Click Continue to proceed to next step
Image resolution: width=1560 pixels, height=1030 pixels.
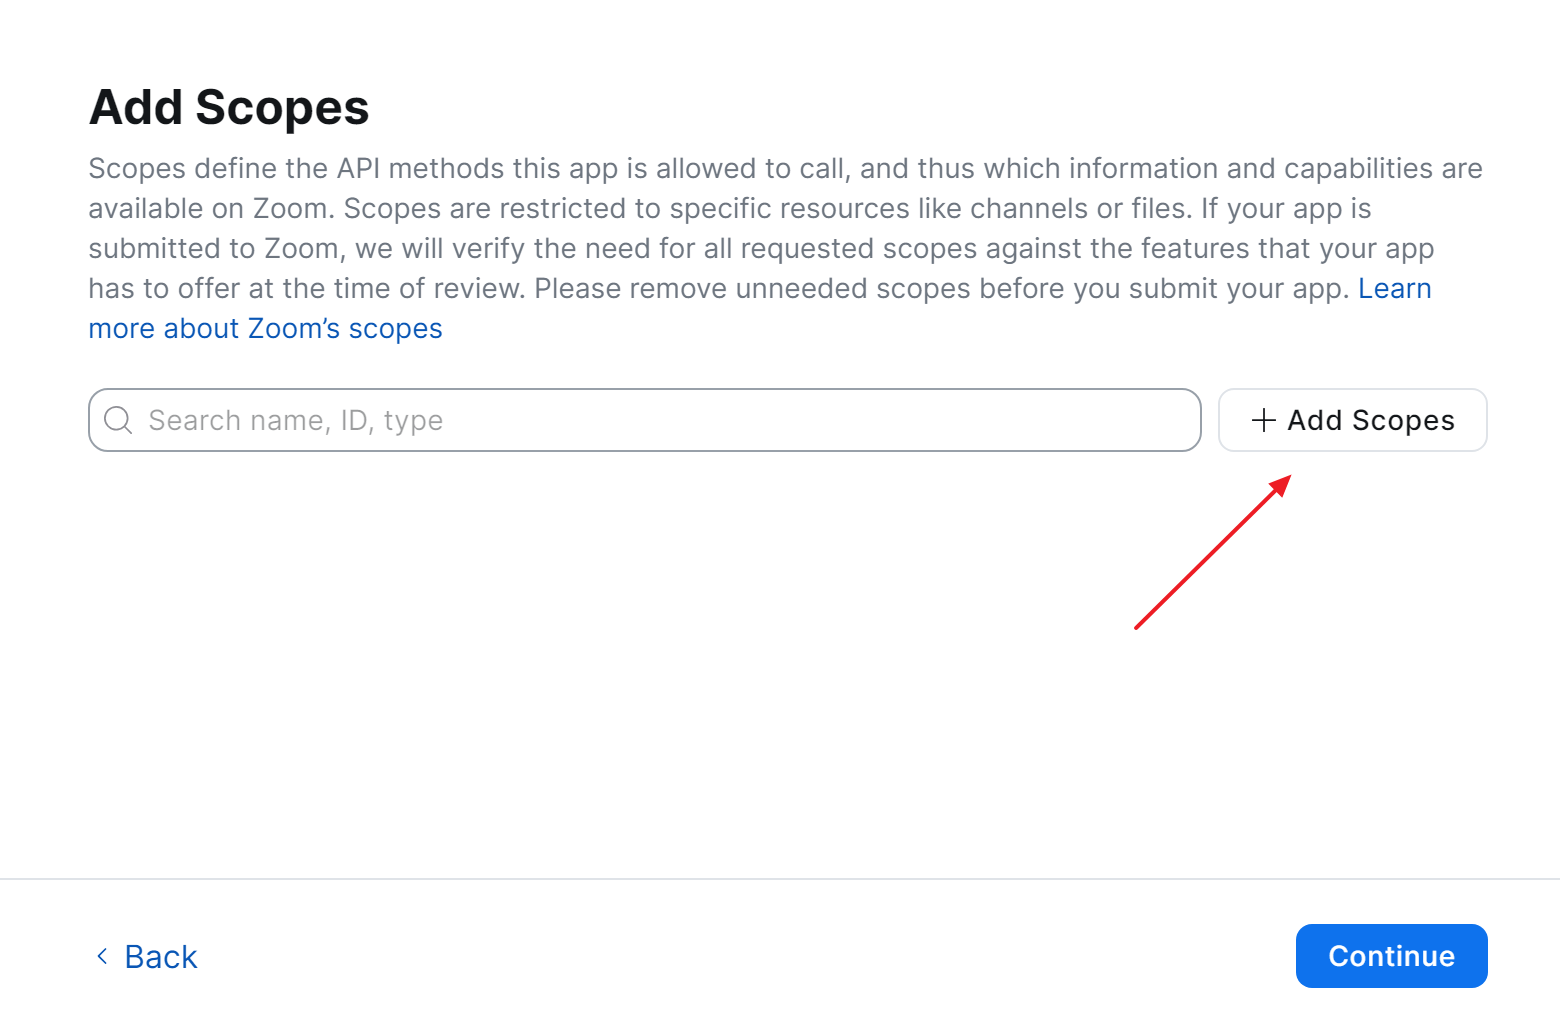click(1391, 956)
